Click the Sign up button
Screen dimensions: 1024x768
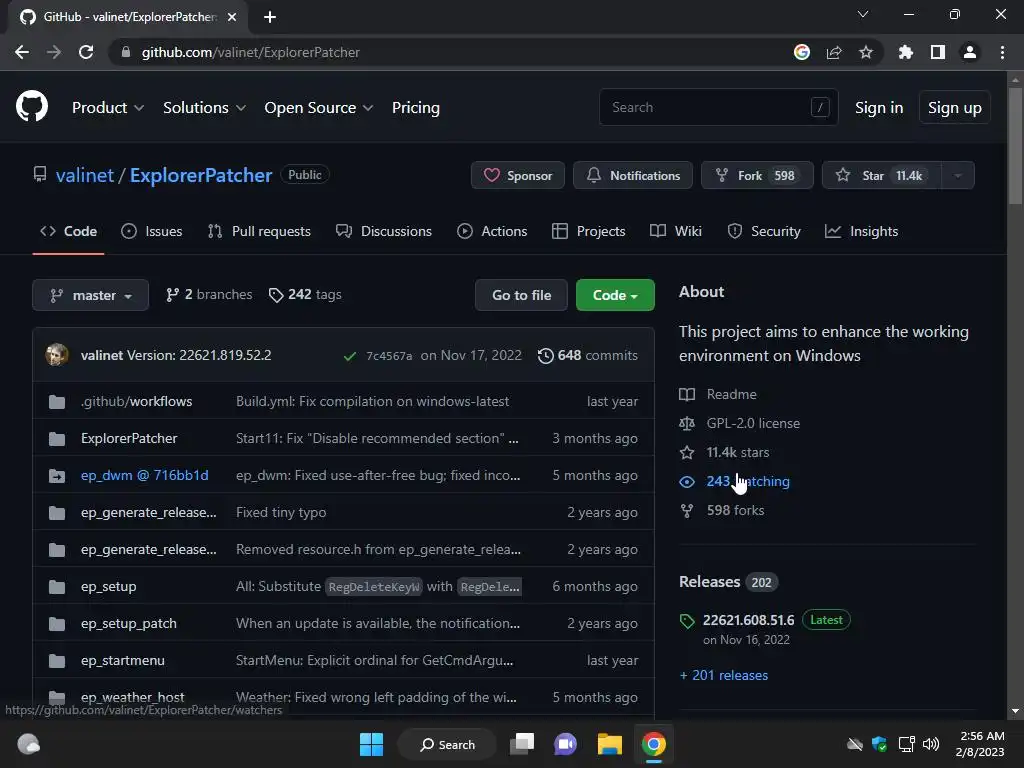954,108
